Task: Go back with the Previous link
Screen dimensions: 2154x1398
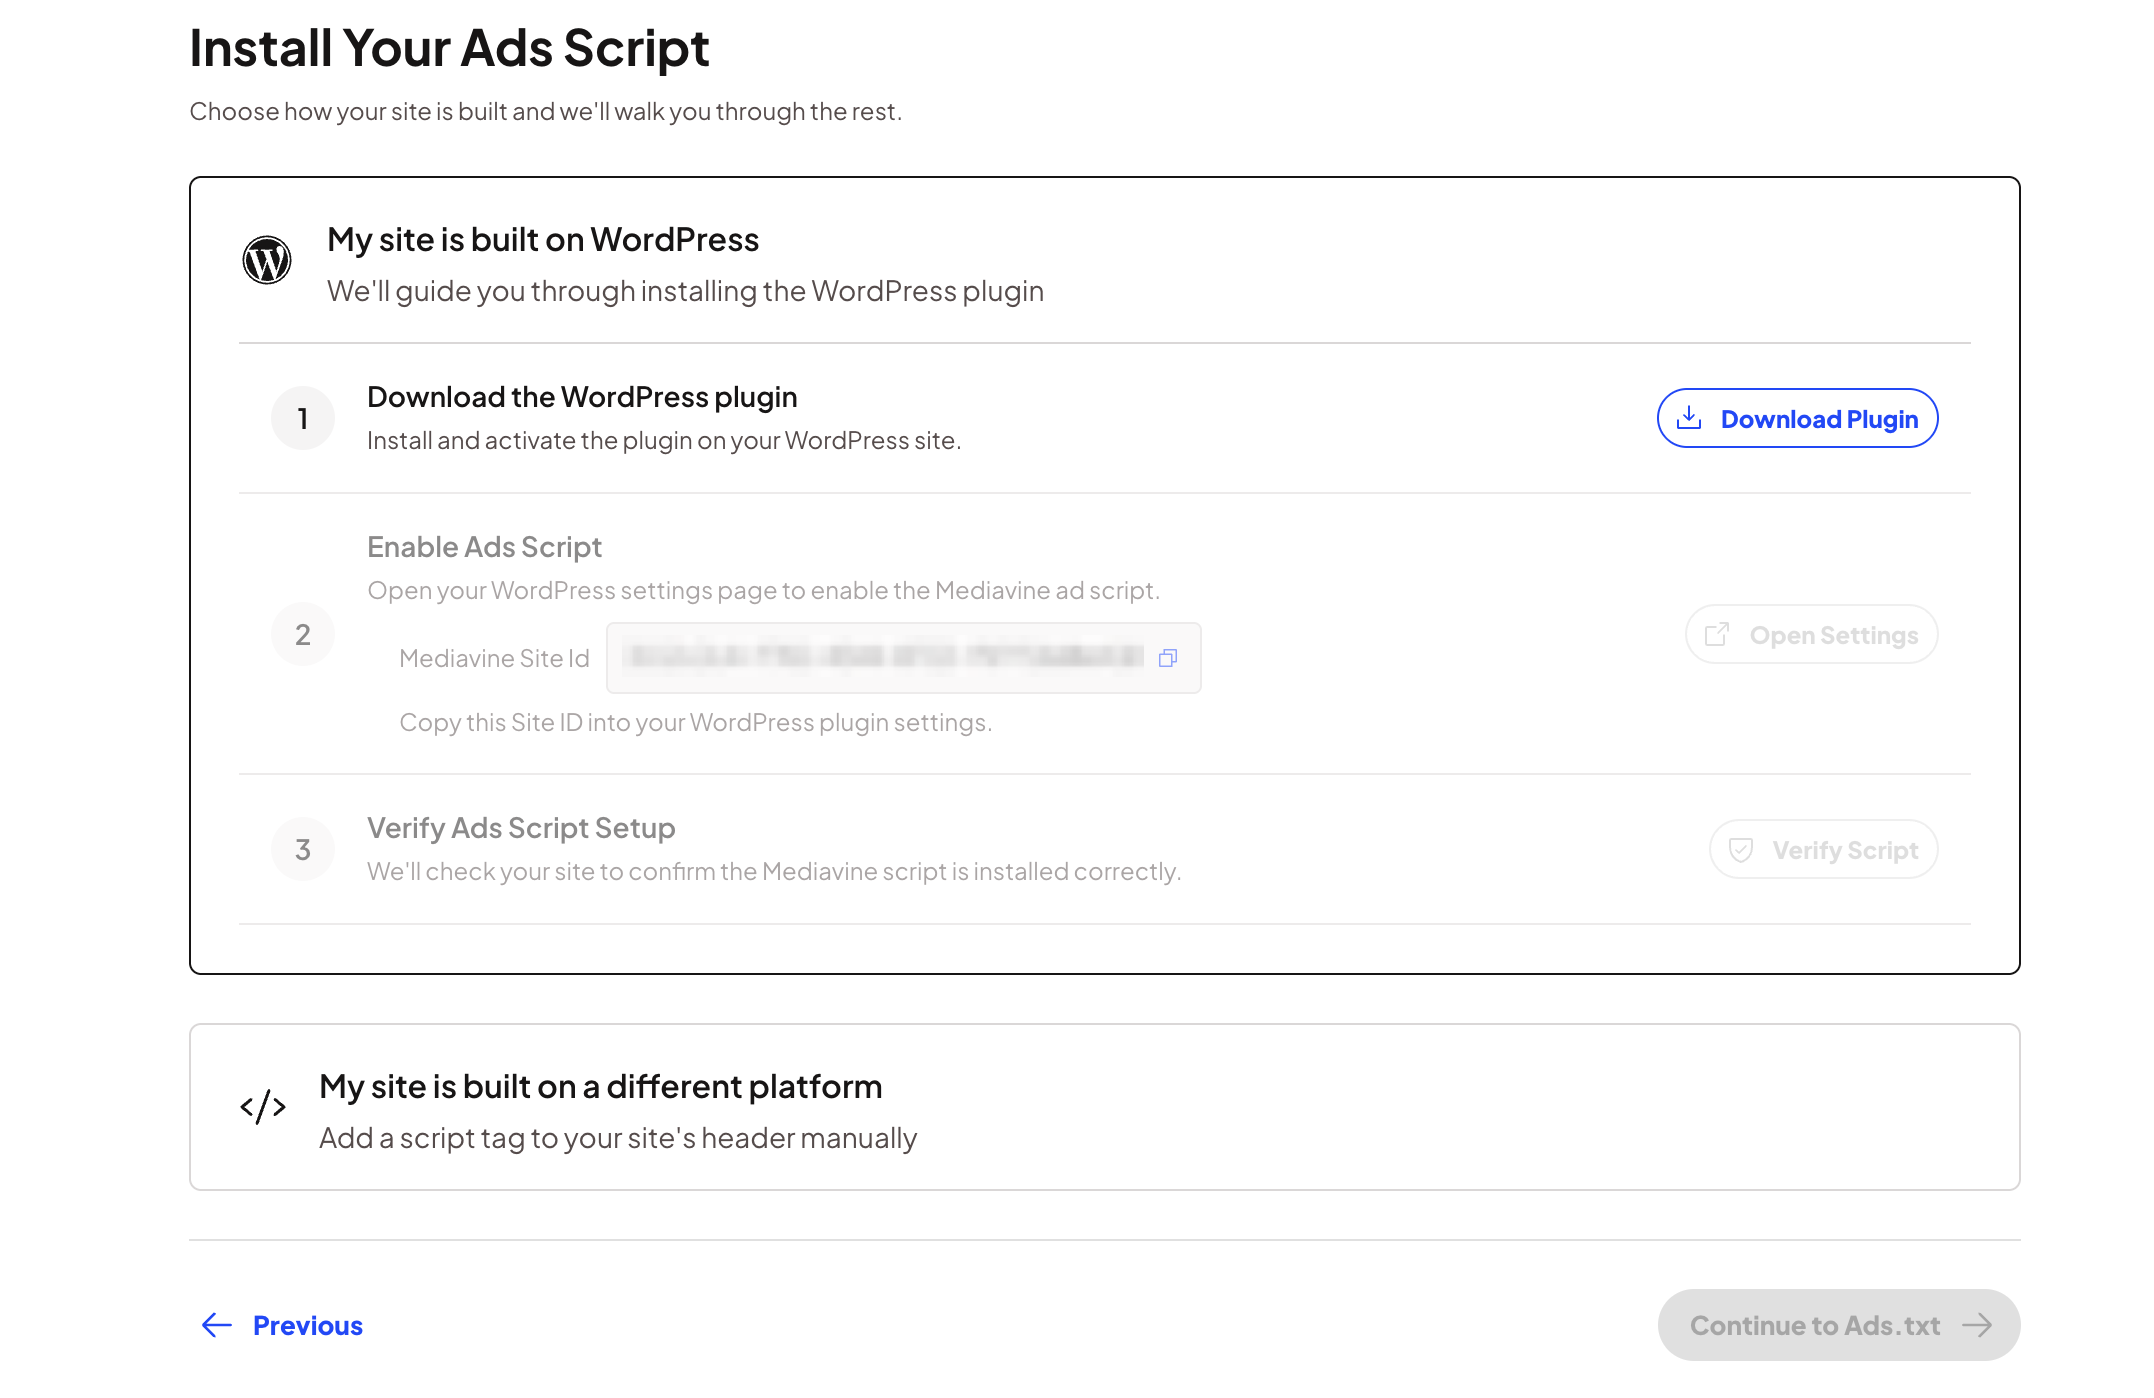Action: [x=282, y=1325]
